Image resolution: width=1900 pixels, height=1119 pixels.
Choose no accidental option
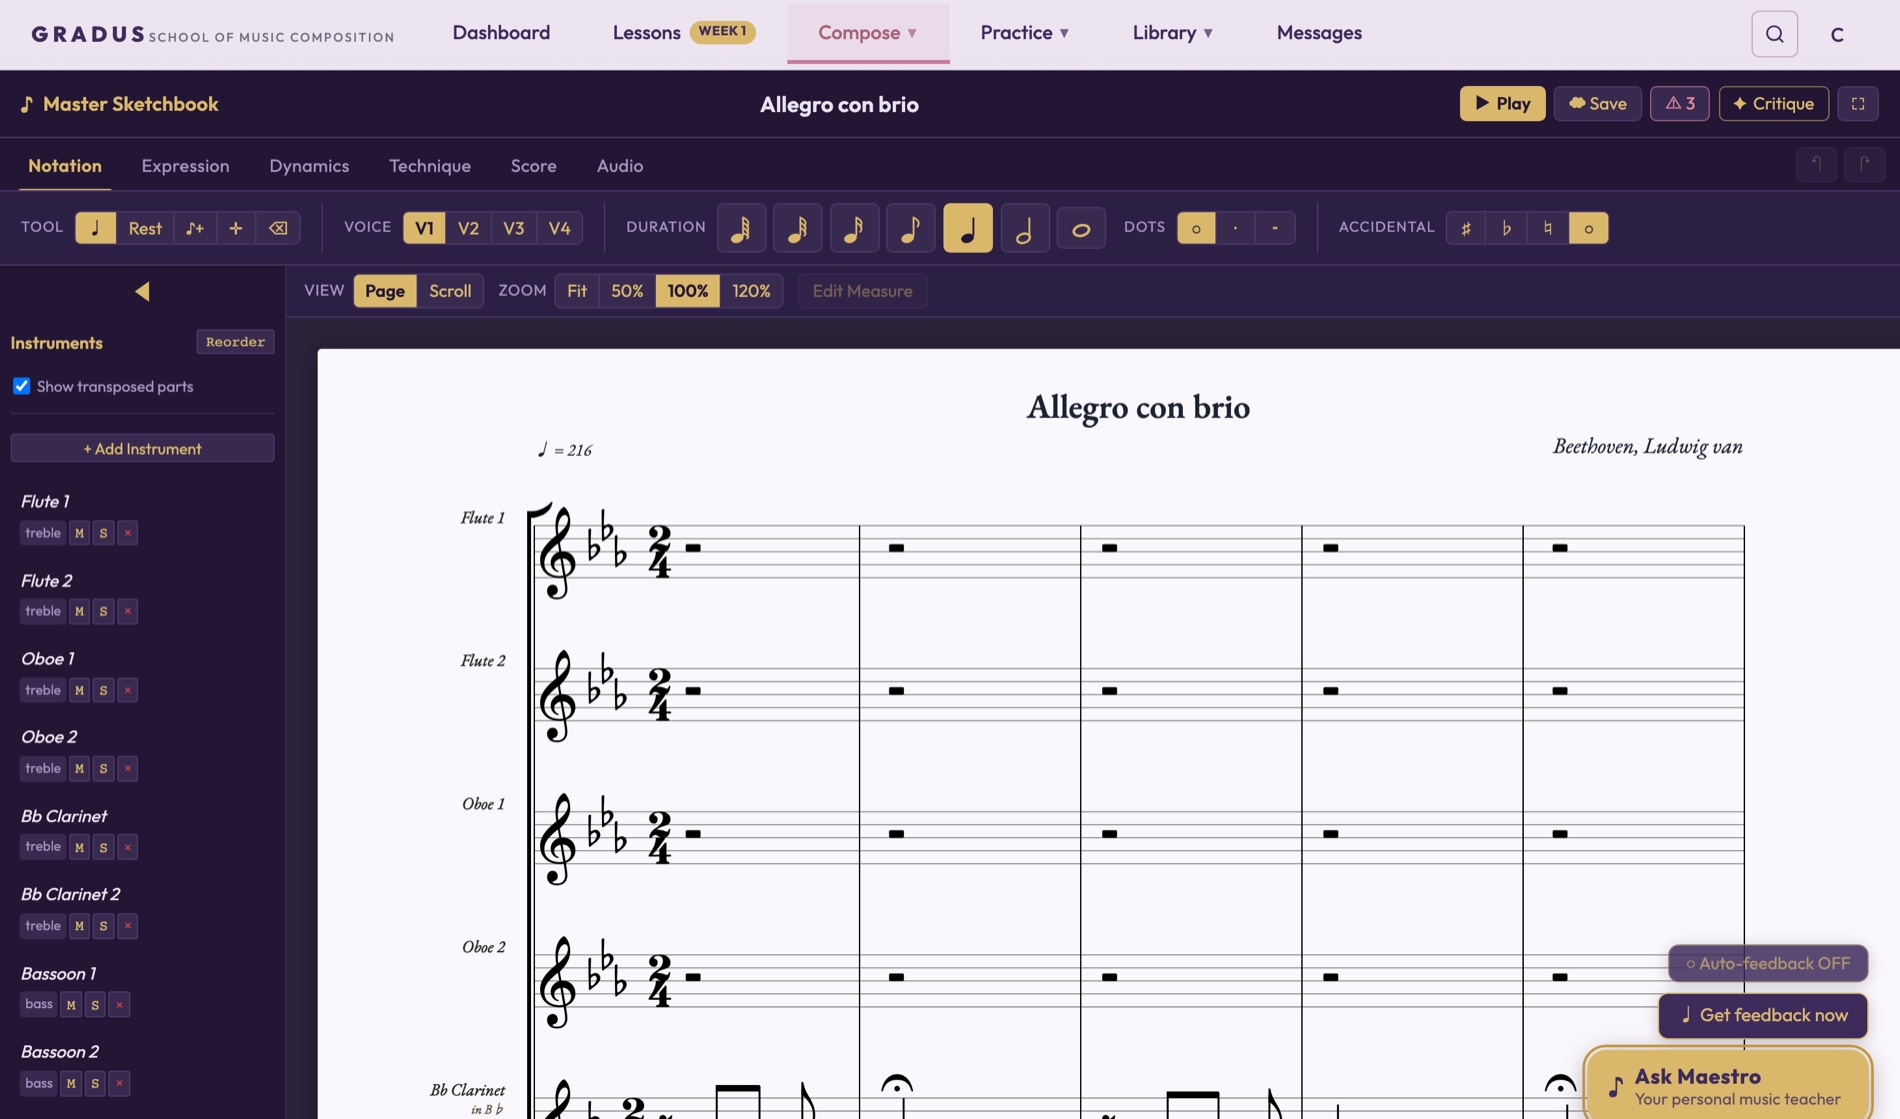(1588, 228)
